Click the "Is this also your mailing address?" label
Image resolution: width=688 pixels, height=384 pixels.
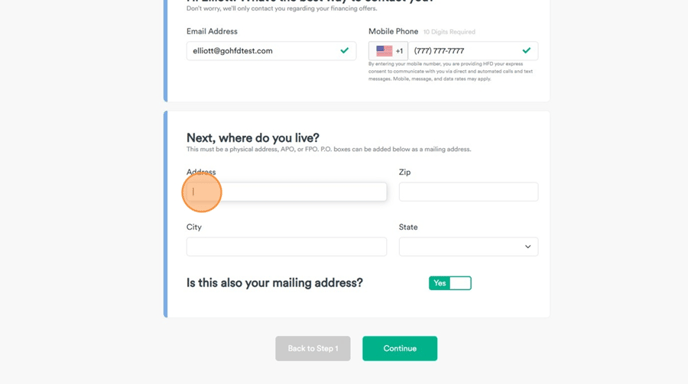tap(275, 283)
